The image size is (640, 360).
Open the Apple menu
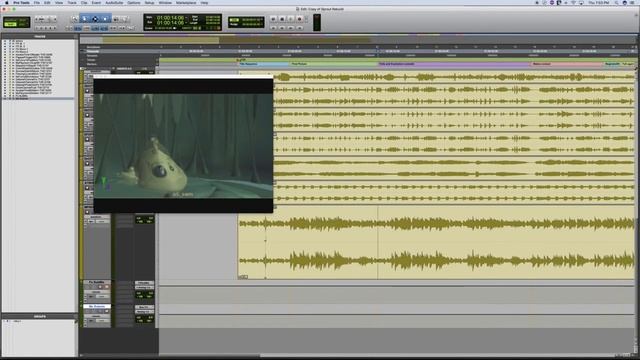(7, 2)
